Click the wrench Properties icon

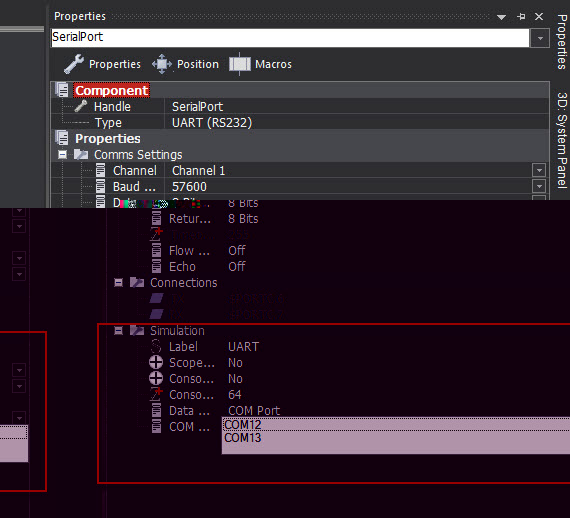pos(74,64)
